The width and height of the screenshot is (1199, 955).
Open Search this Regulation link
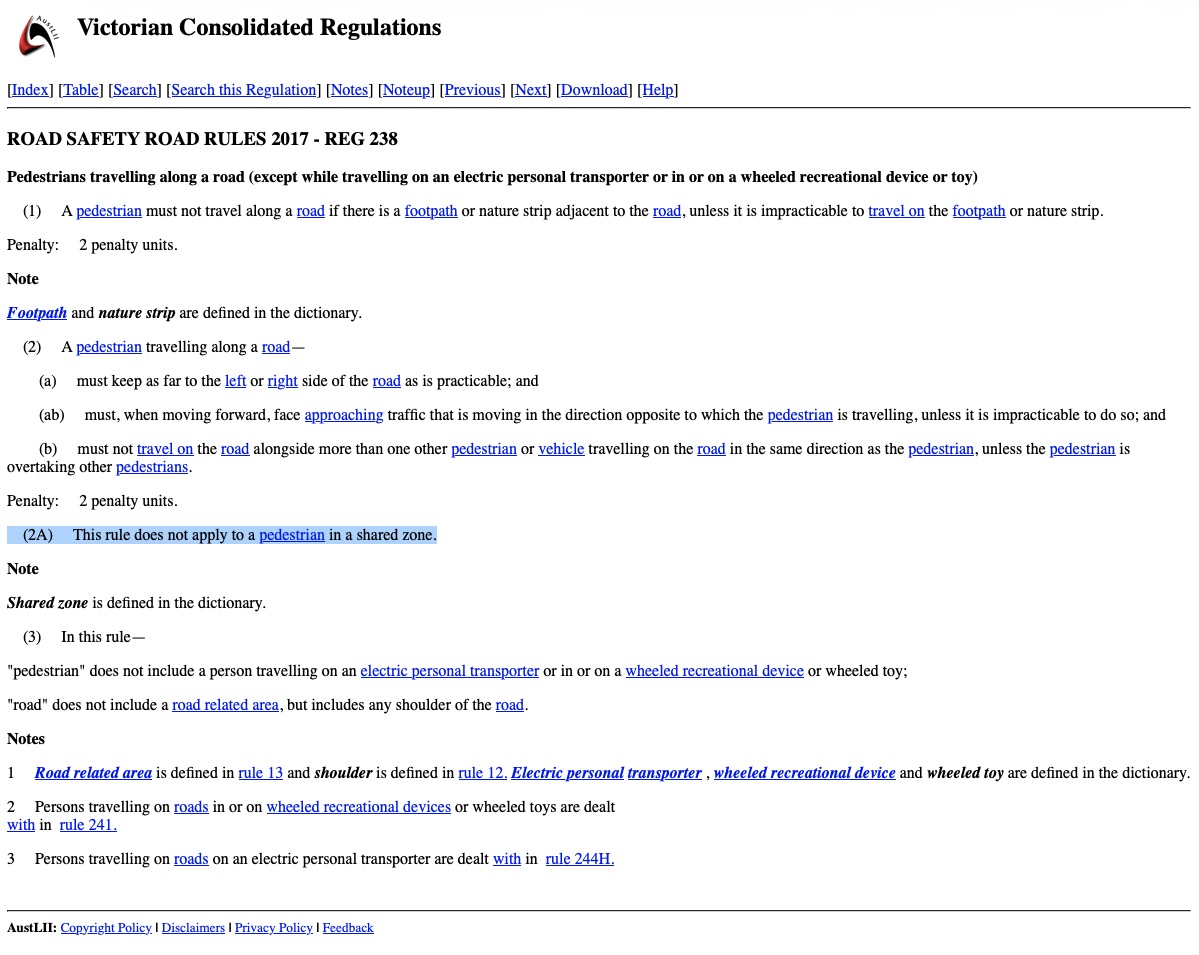[243, 90]
